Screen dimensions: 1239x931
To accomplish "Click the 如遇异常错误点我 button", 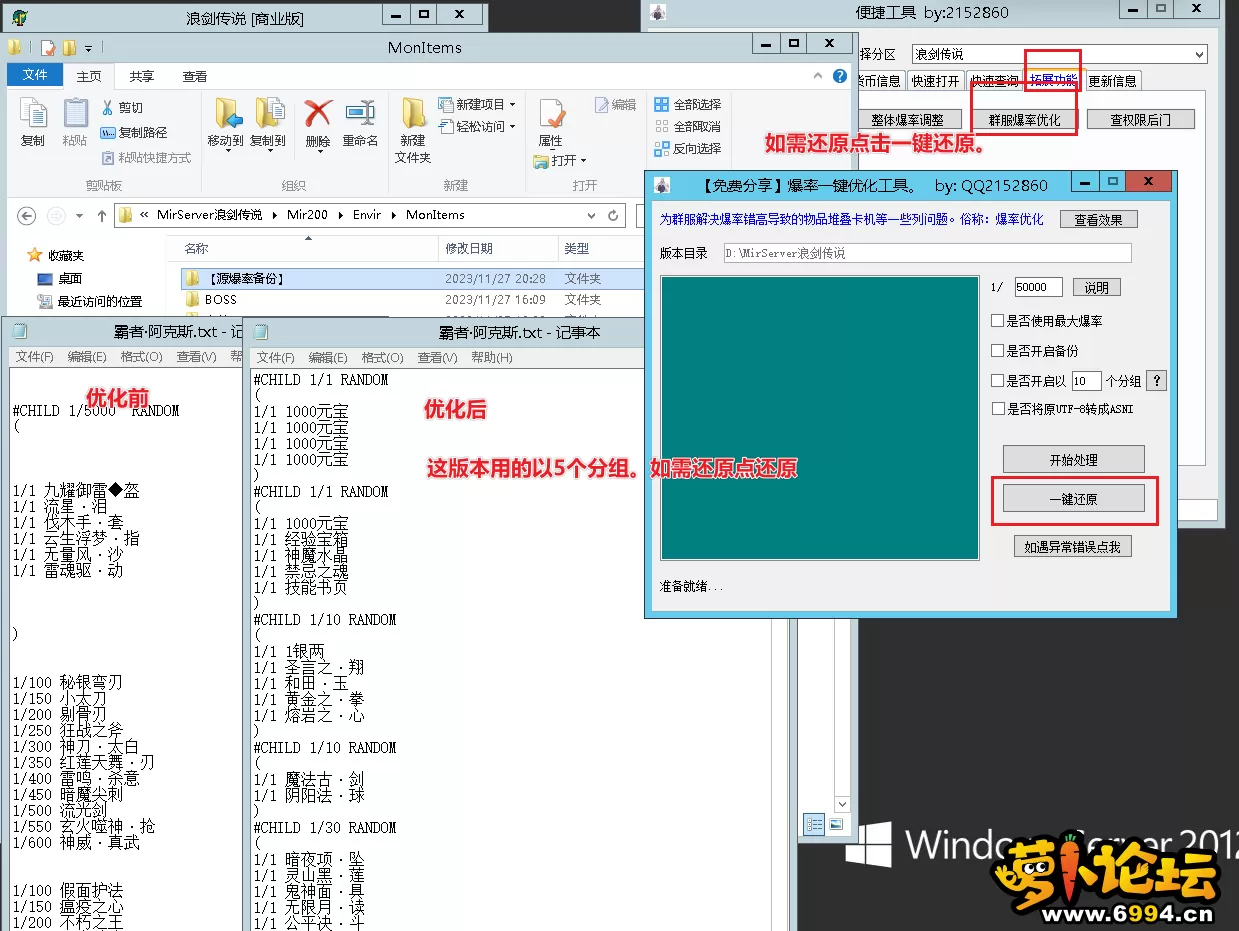I will point(1073,547).
